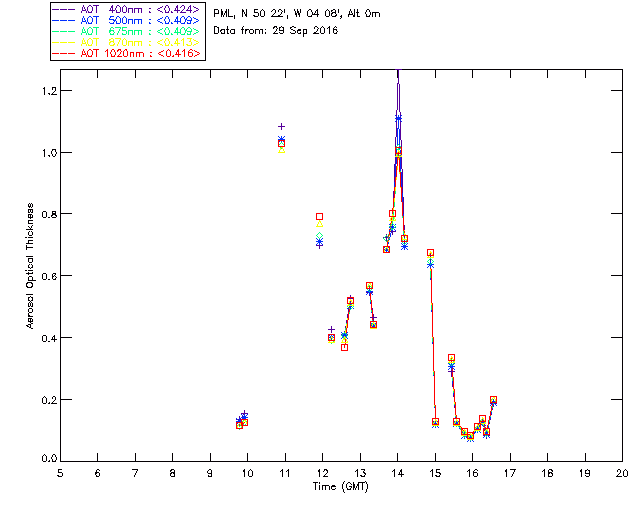Click the x-axis label for hour 20
The image size is (640, 512).
[x=622, y=473]
